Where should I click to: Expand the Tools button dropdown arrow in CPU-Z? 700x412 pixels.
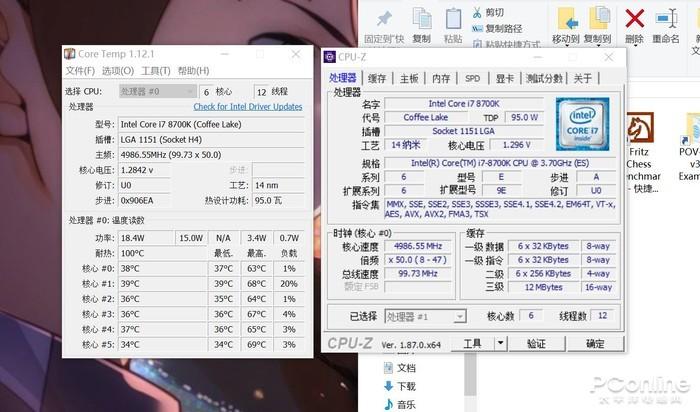(500, 343)
